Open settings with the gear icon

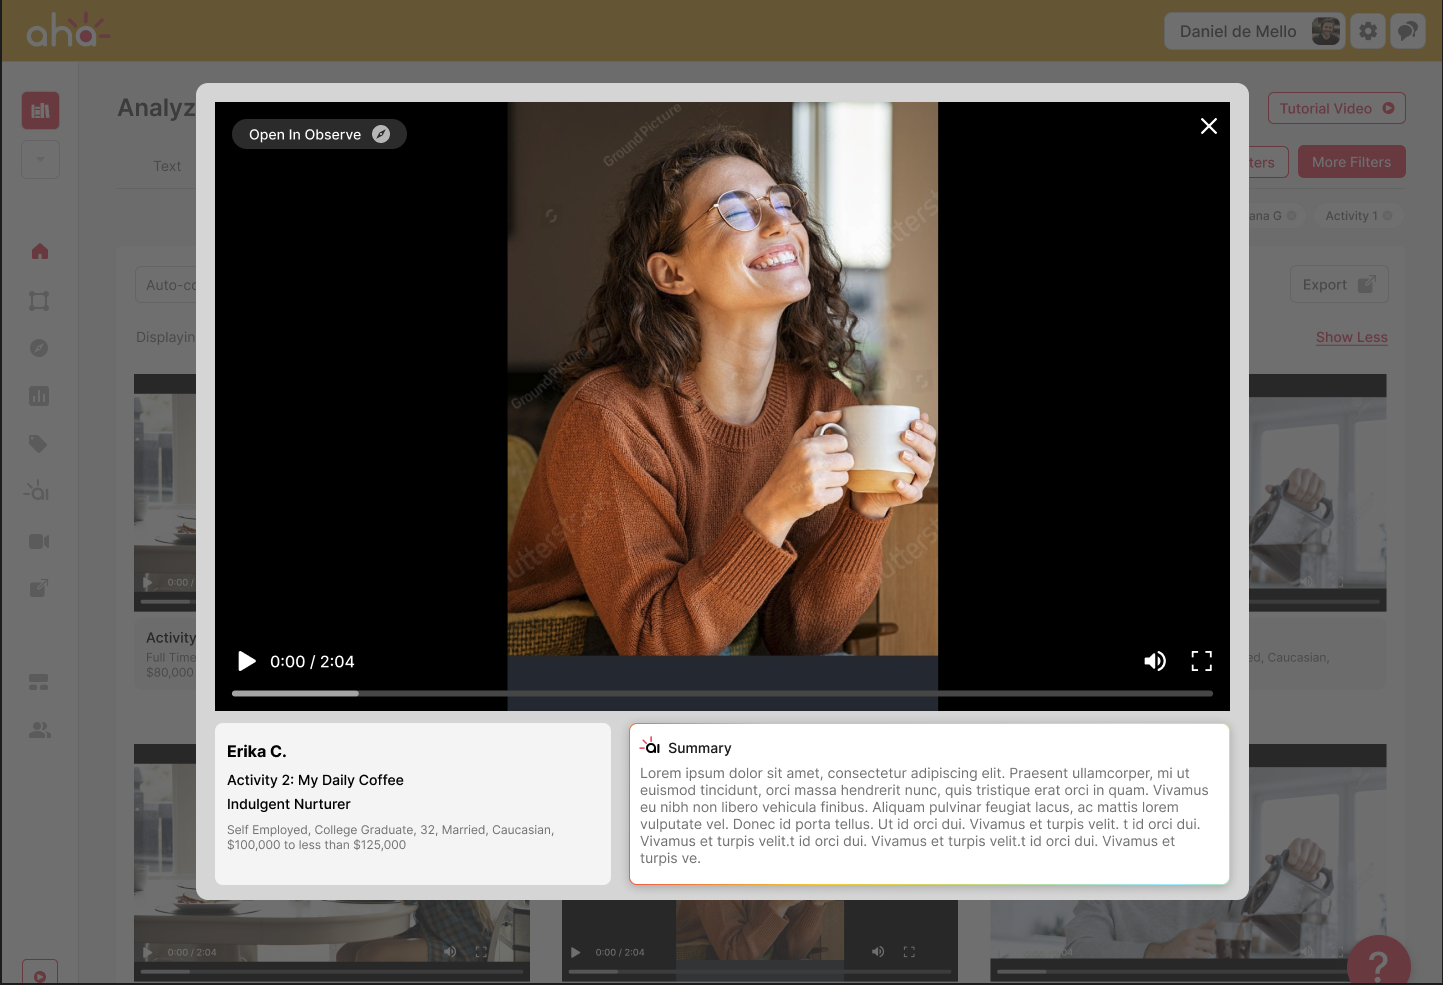(x=1368, y=31)
